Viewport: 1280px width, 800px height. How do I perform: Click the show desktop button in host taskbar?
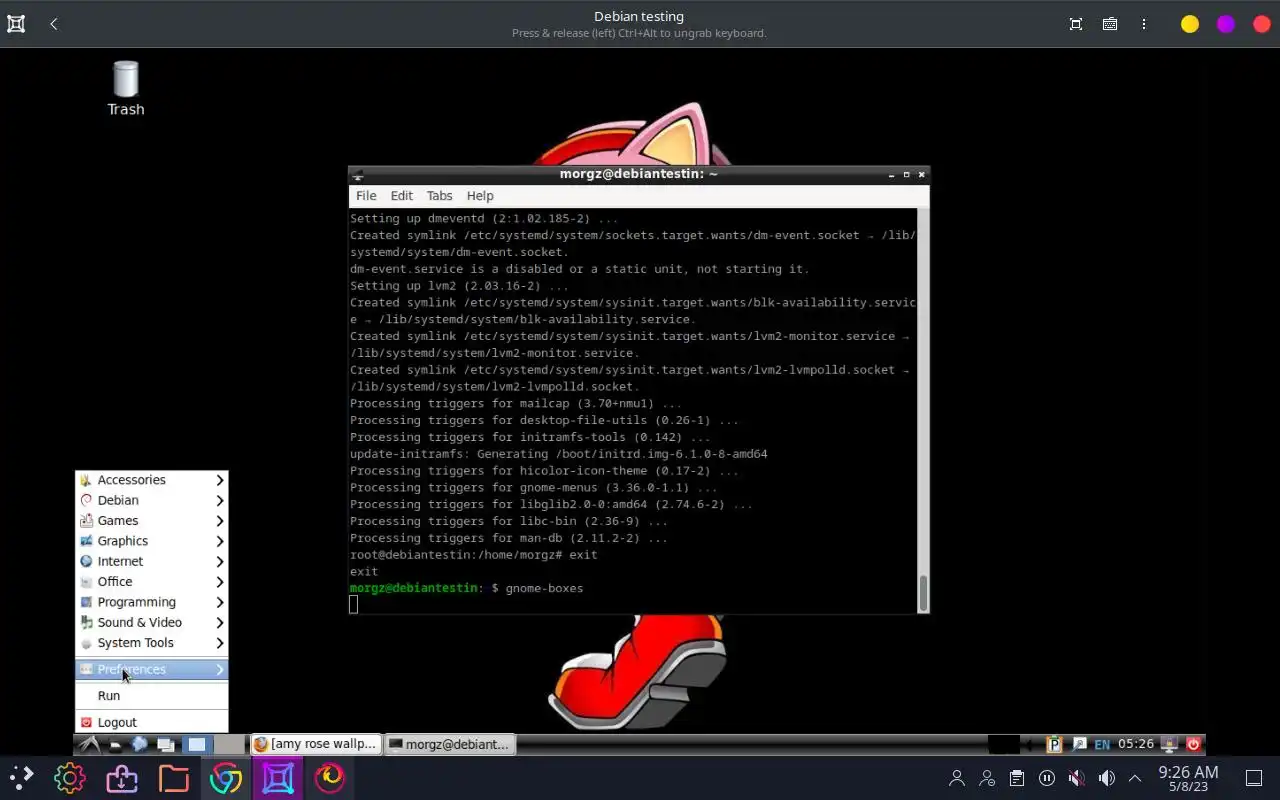(x=1253, y=778)
